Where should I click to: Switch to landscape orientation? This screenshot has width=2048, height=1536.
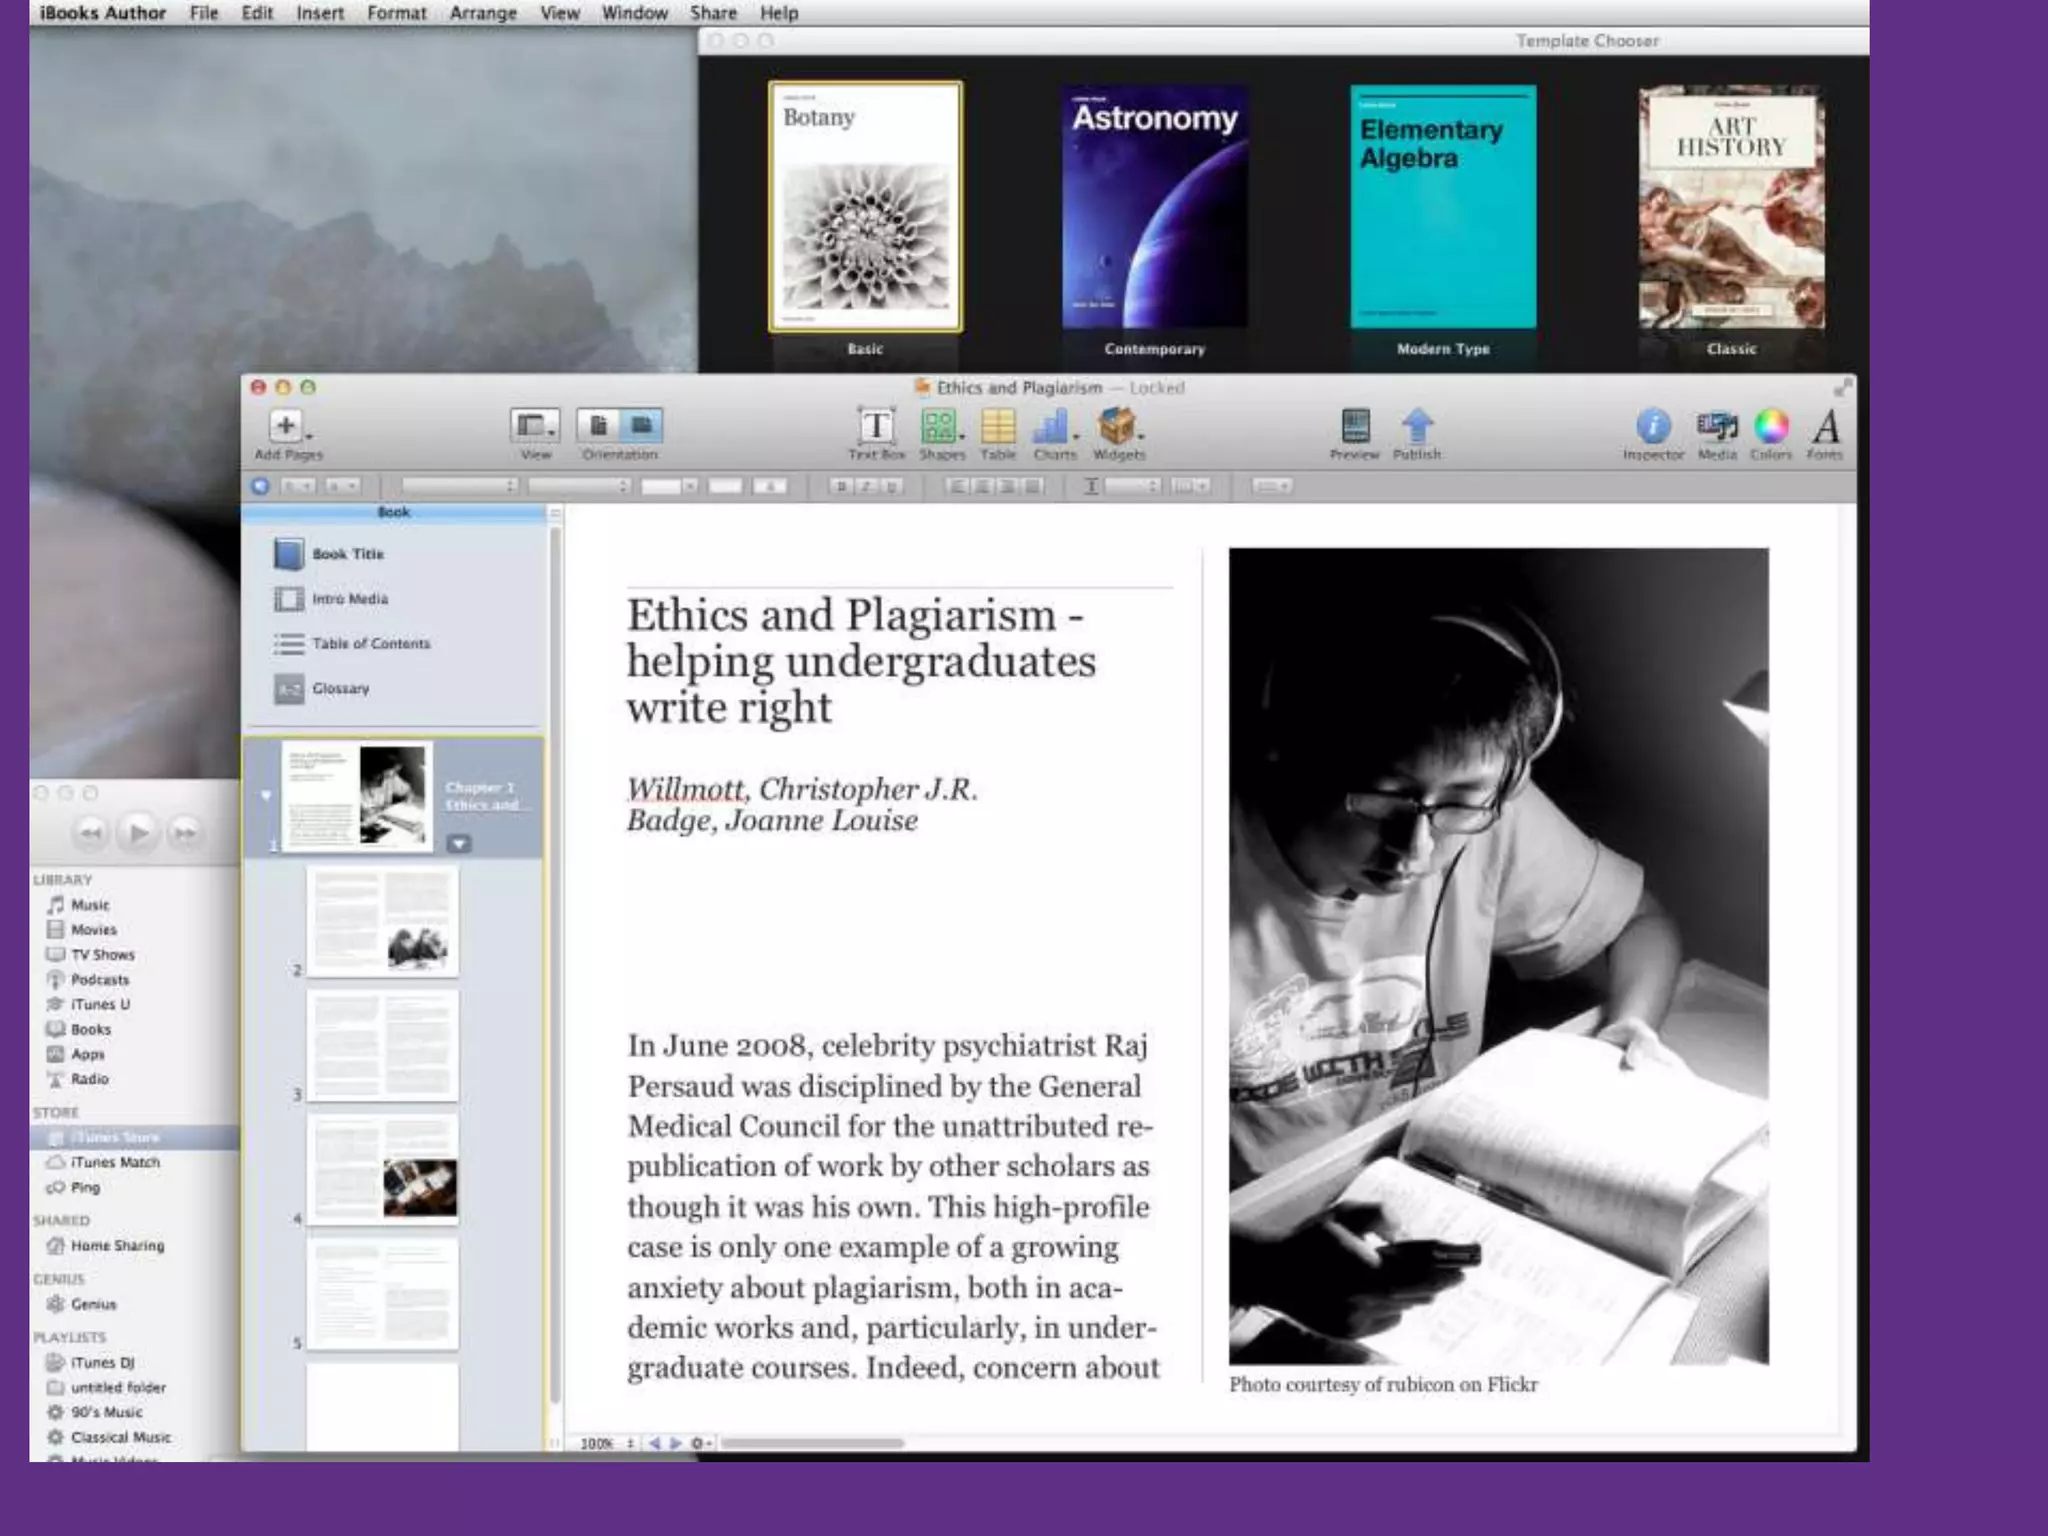tap(641, 426)
